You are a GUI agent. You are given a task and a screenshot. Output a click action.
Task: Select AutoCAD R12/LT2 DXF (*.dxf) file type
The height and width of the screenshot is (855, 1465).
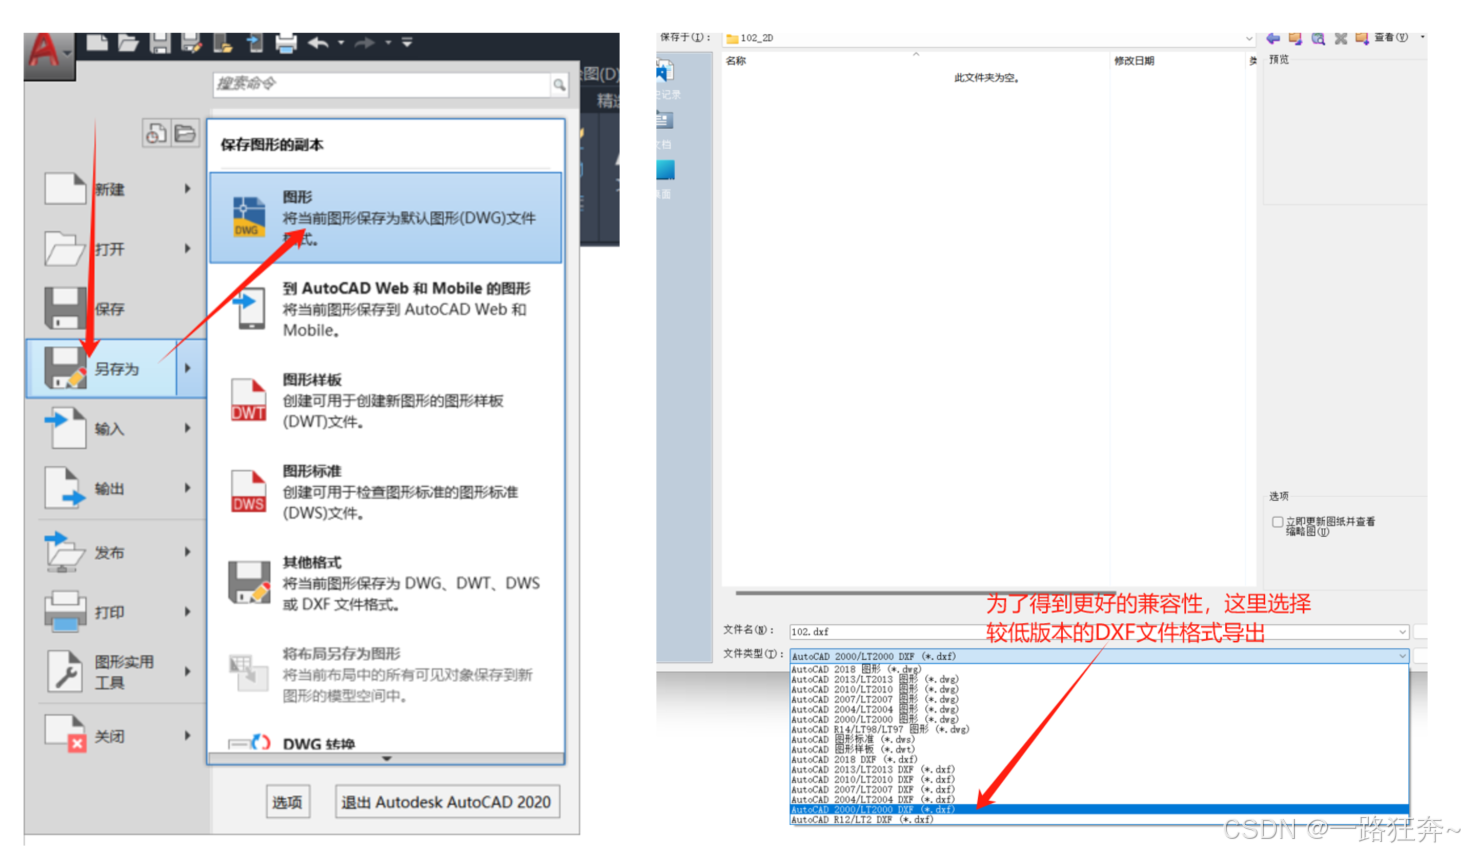[1099, 820]
